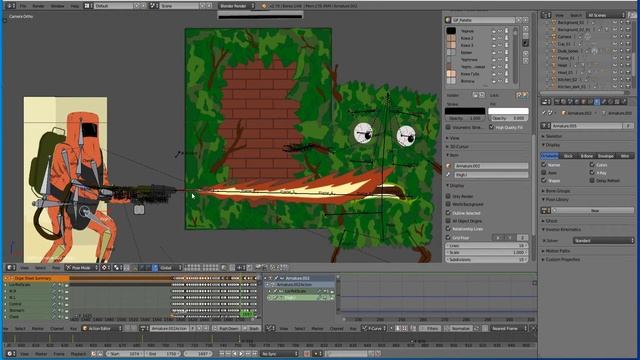The width and height of the screenshot is (640, 360).
Task: Click the play animation button
Action: click(241, 354)
